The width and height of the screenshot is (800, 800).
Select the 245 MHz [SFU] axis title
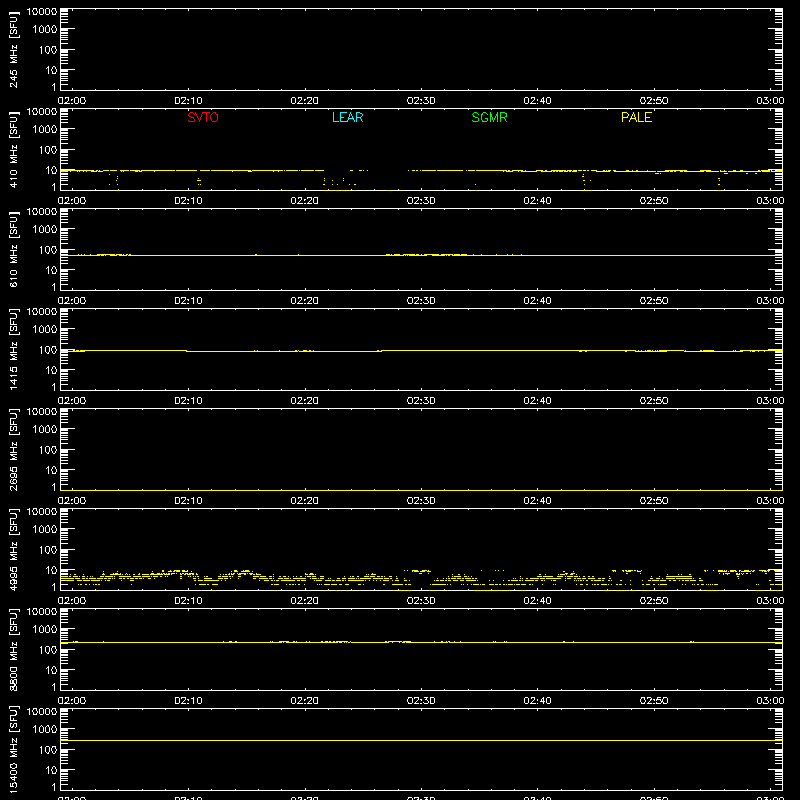[13, 49]
